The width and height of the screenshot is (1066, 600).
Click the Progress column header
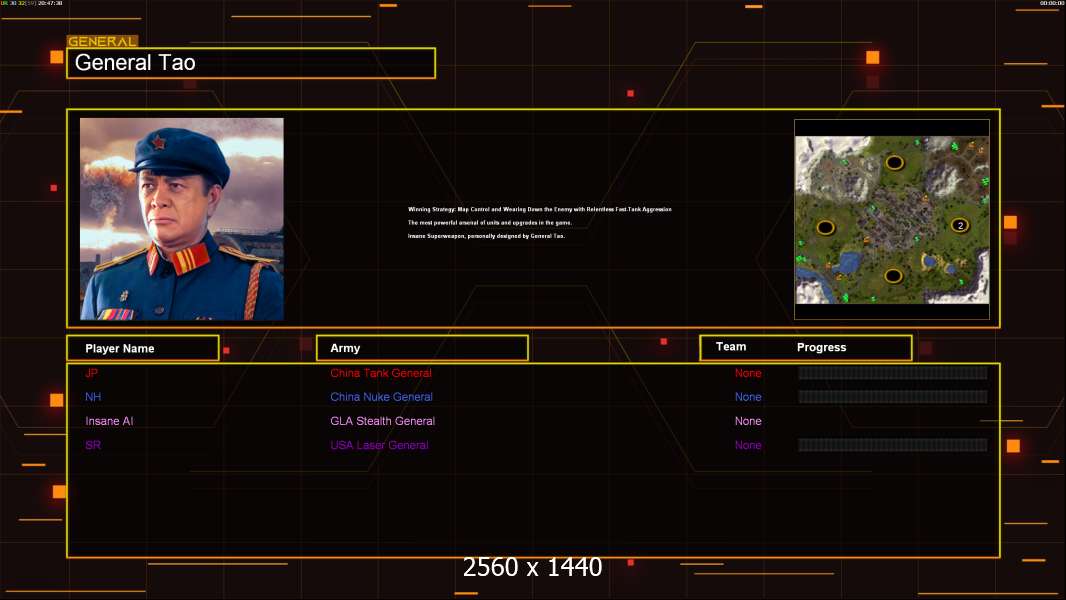pos(821,347)
